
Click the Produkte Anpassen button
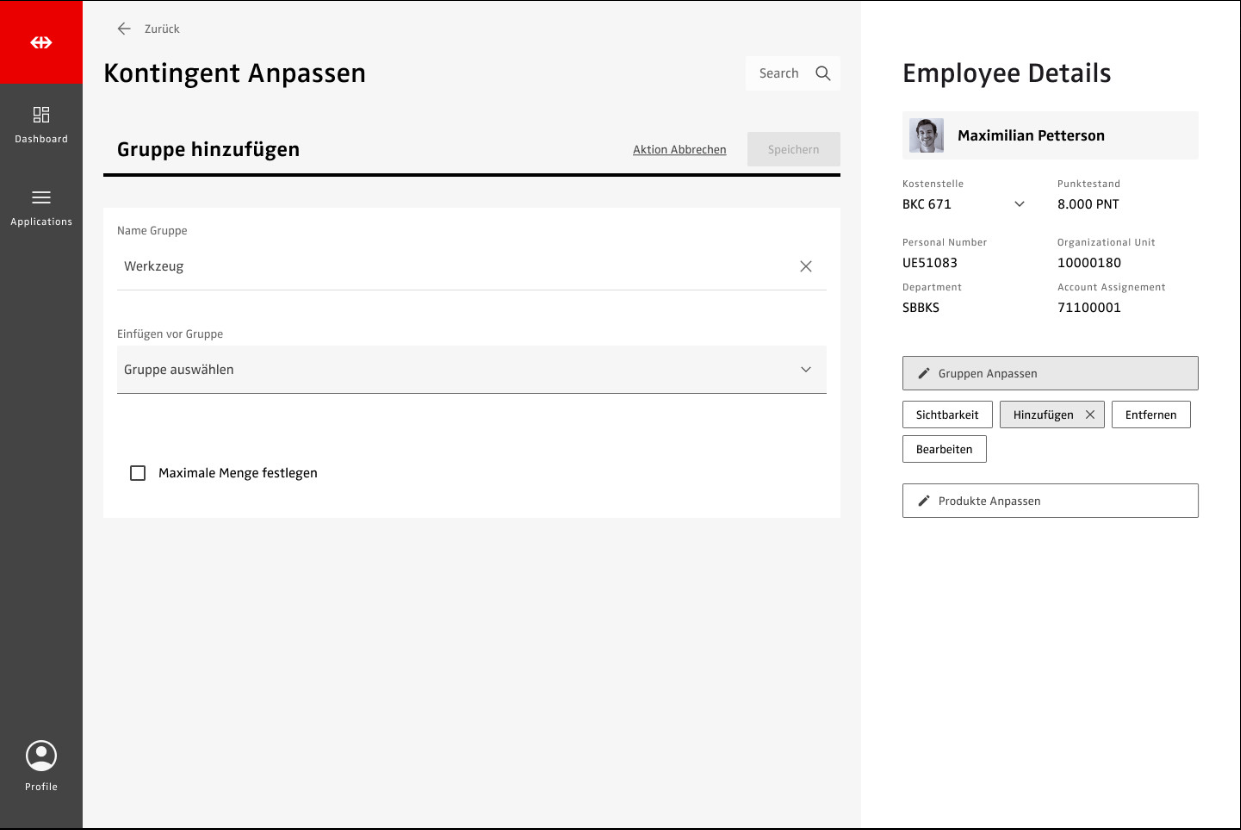tap(1049, 501)
